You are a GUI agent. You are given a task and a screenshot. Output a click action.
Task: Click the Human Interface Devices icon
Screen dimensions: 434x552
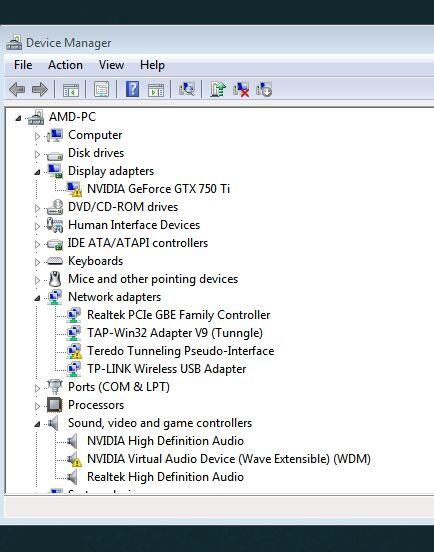point(55,225)
